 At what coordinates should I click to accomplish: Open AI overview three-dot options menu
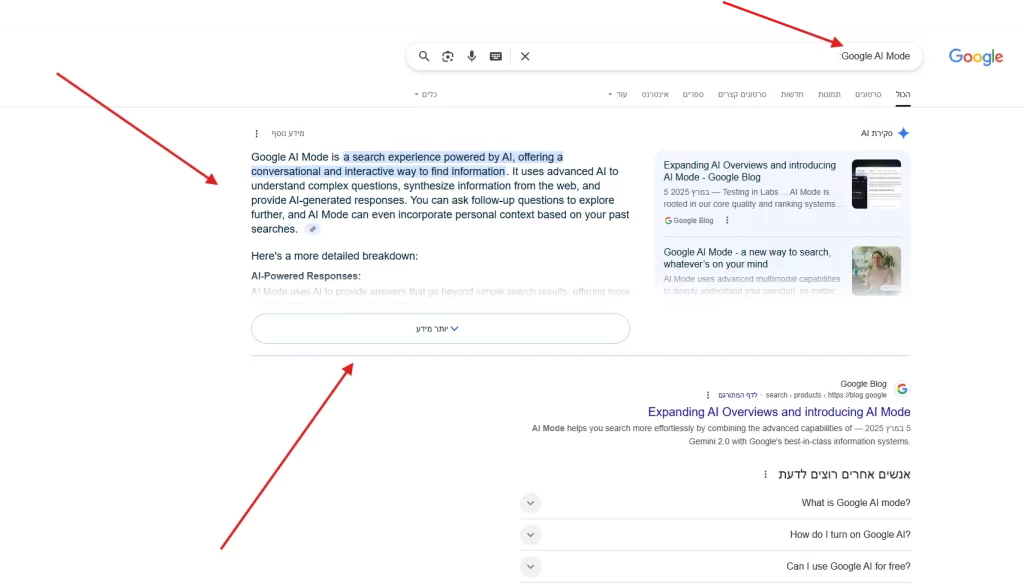click(x=256, y=133)
